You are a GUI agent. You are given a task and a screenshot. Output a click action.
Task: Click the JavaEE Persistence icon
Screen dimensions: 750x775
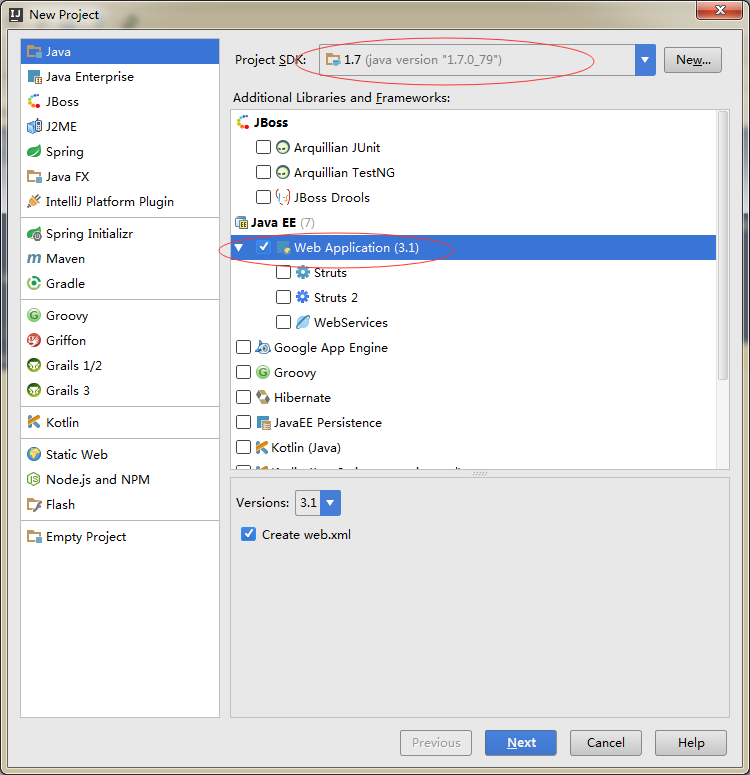coord(264,423)
